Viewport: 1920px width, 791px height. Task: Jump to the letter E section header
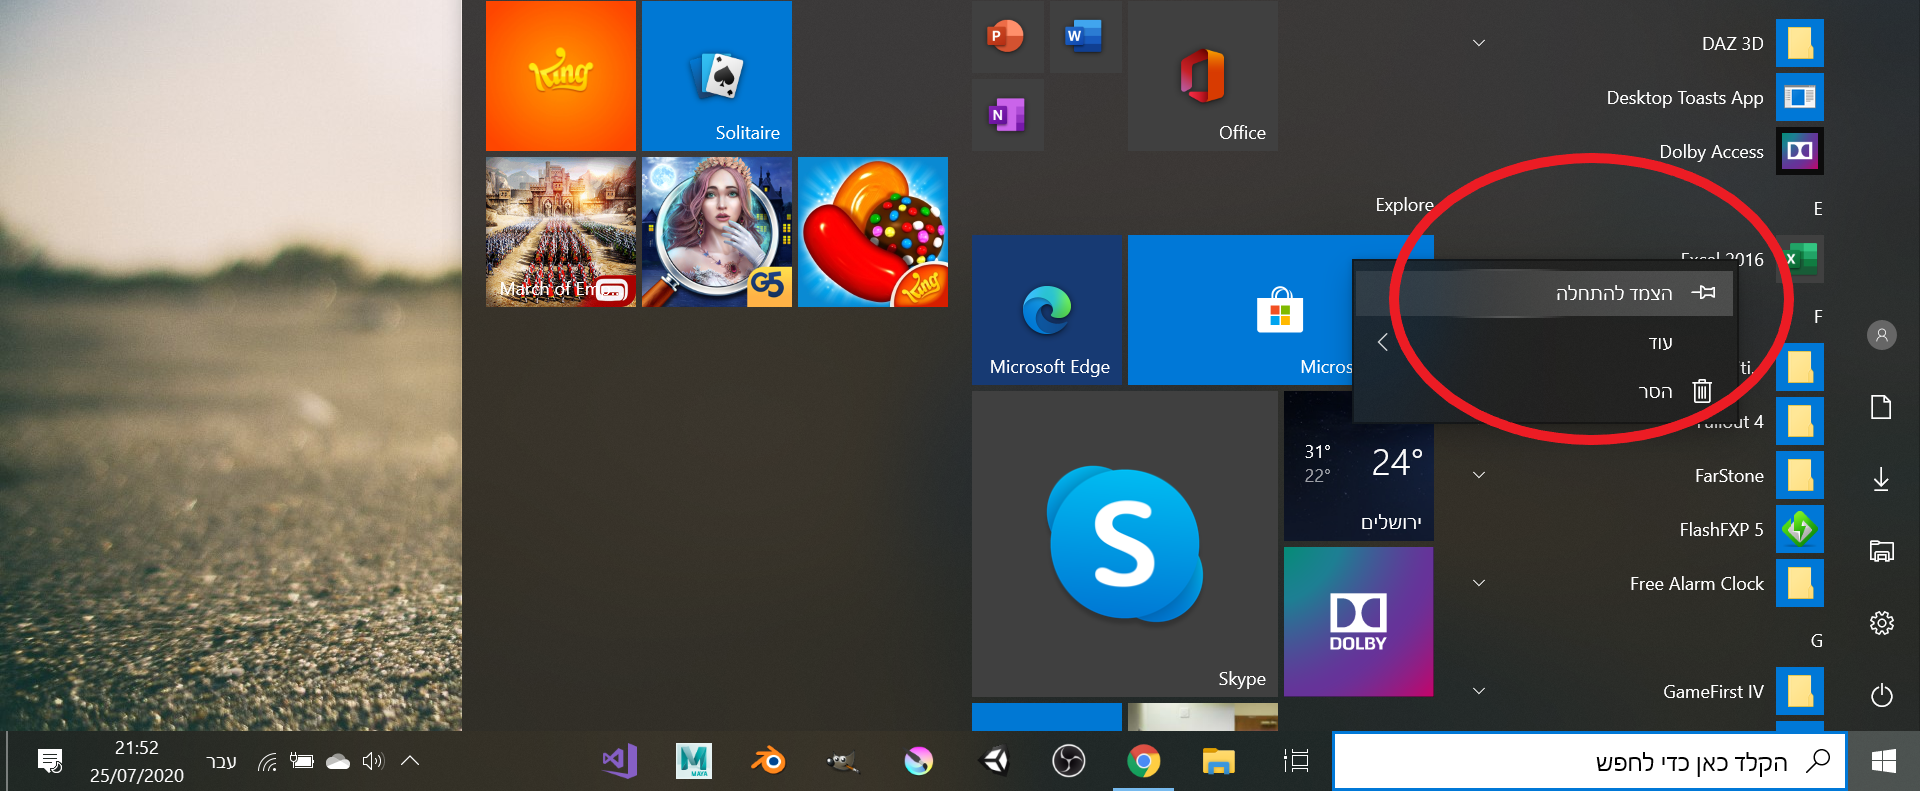tap(1817, 209)
